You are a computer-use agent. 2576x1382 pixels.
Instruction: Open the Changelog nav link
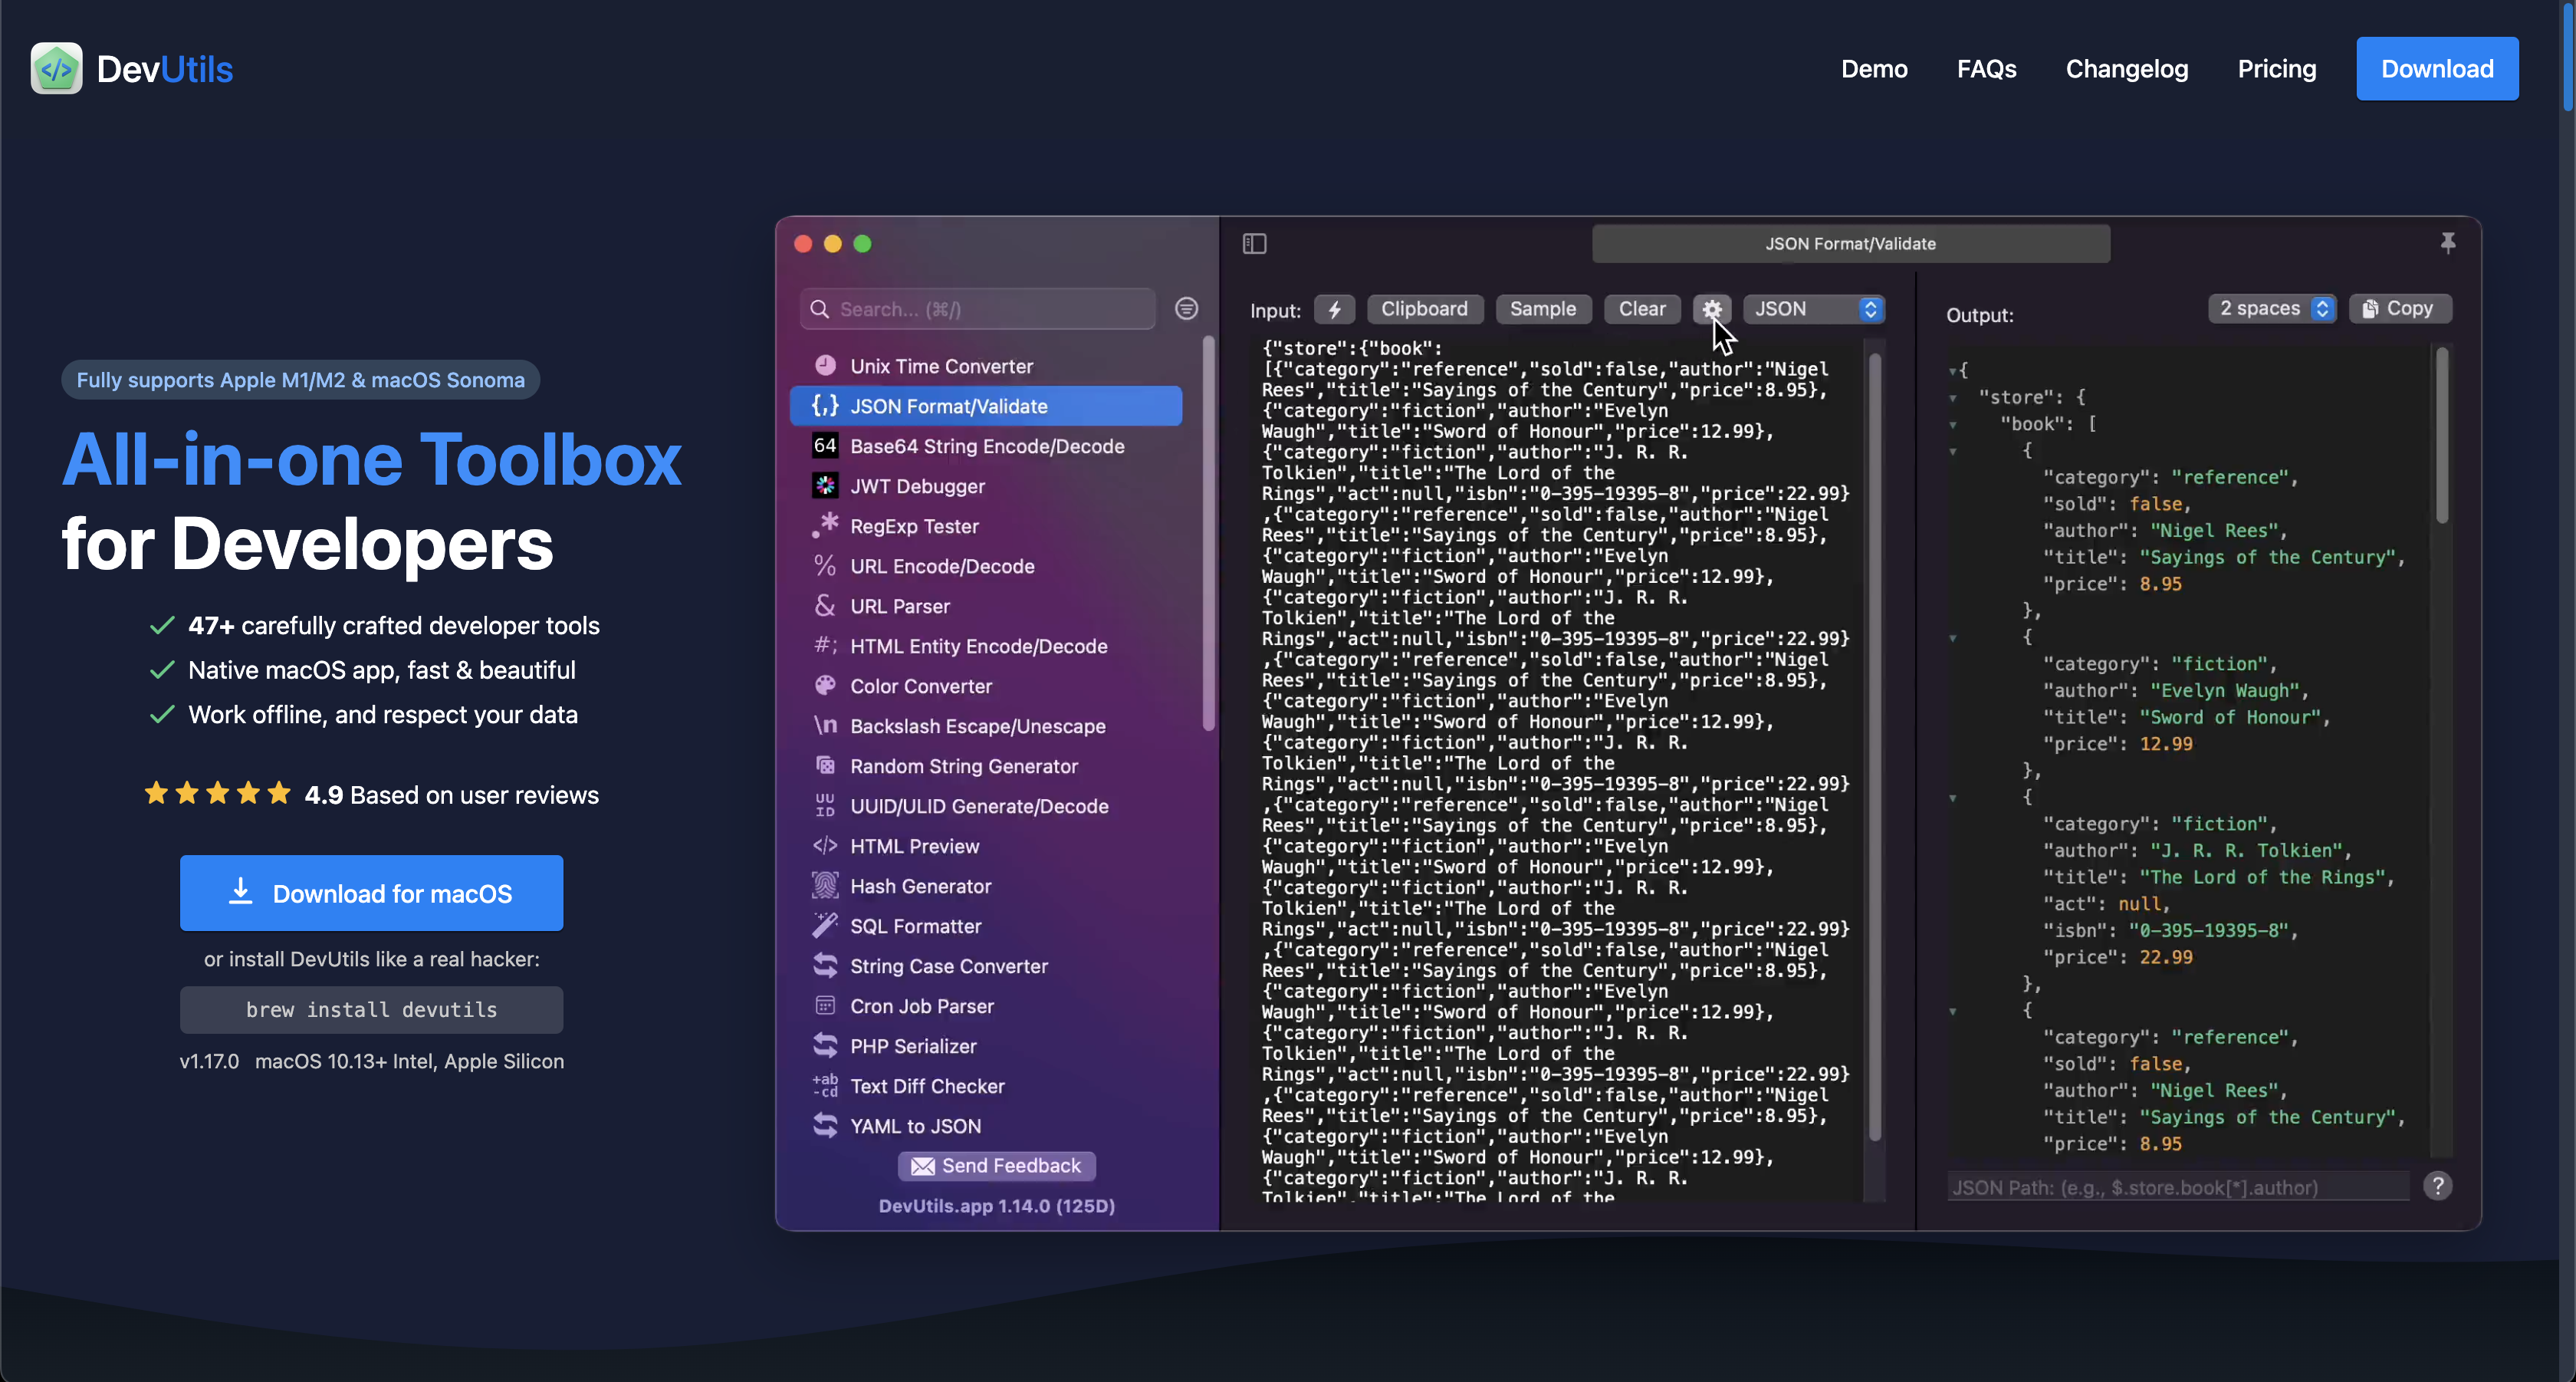[x=2127, y=69]
